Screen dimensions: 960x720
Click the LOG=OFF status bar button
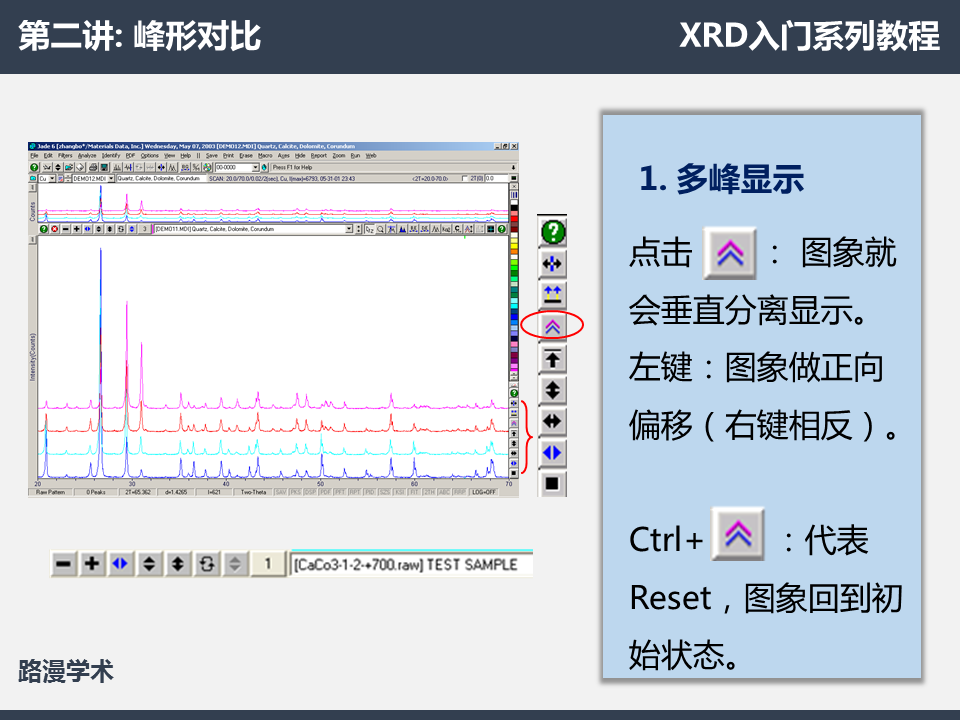click(484, 492)
